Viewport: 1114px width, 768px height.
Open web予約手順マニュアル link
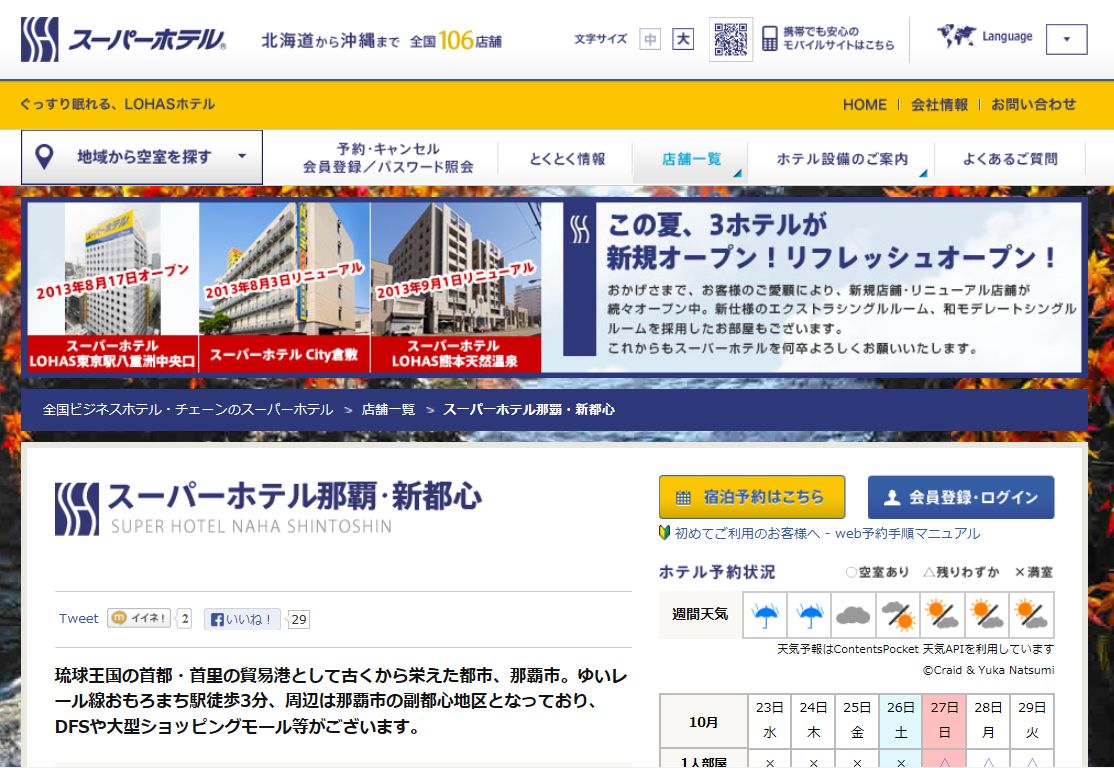907,534
